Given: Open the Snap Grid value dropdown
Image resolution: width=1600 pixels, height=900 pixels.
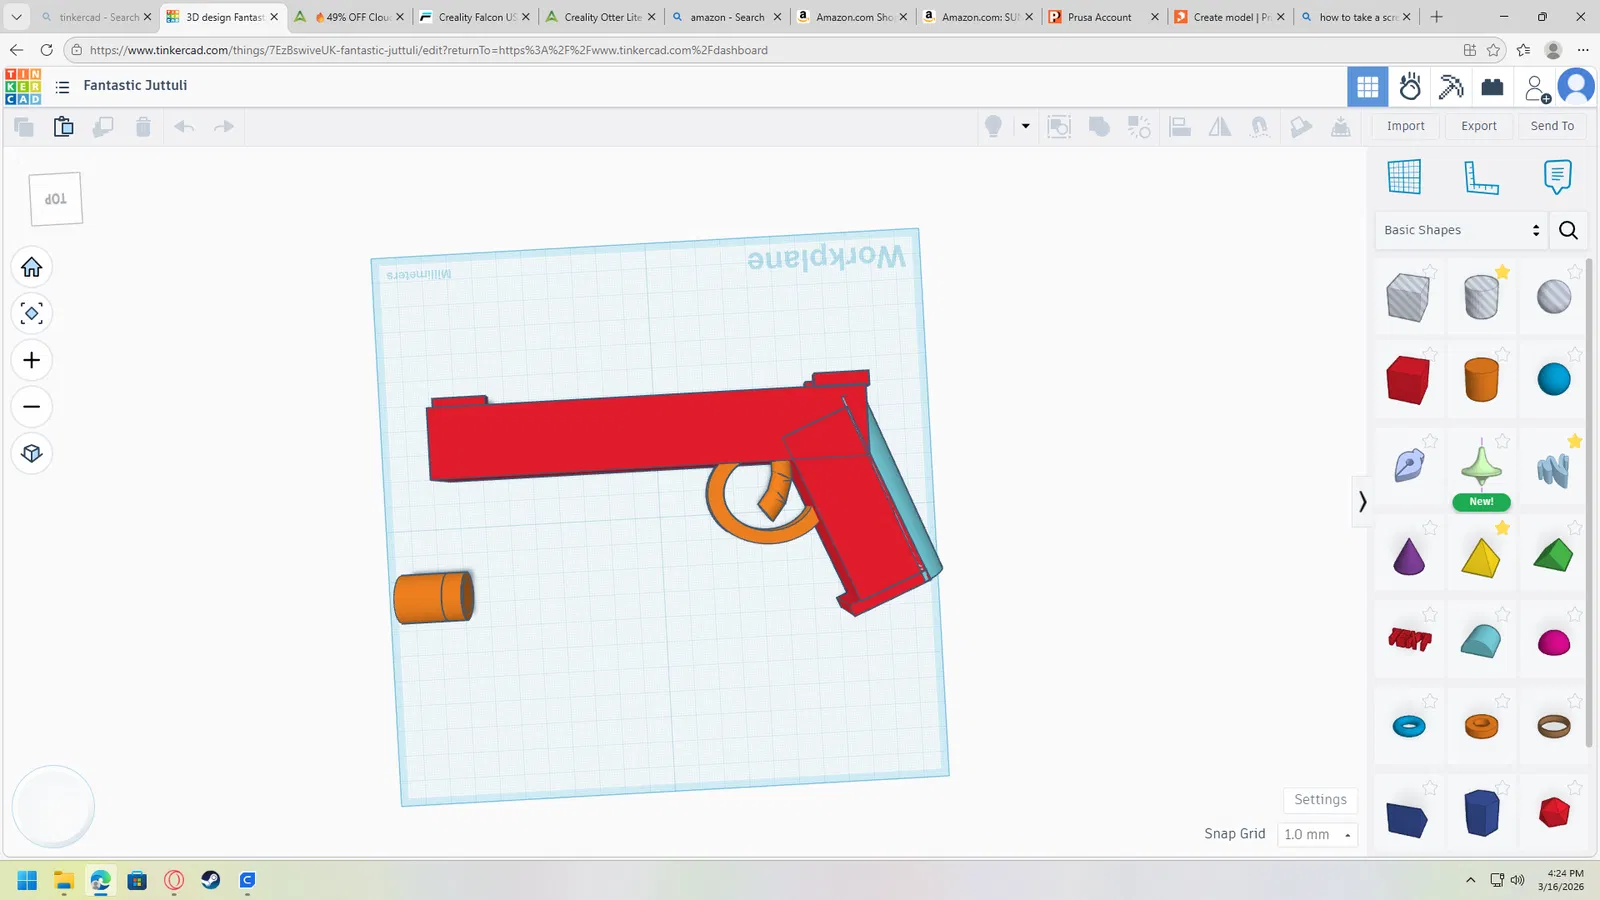Looking at the screenshot, I should (1318, 834).
